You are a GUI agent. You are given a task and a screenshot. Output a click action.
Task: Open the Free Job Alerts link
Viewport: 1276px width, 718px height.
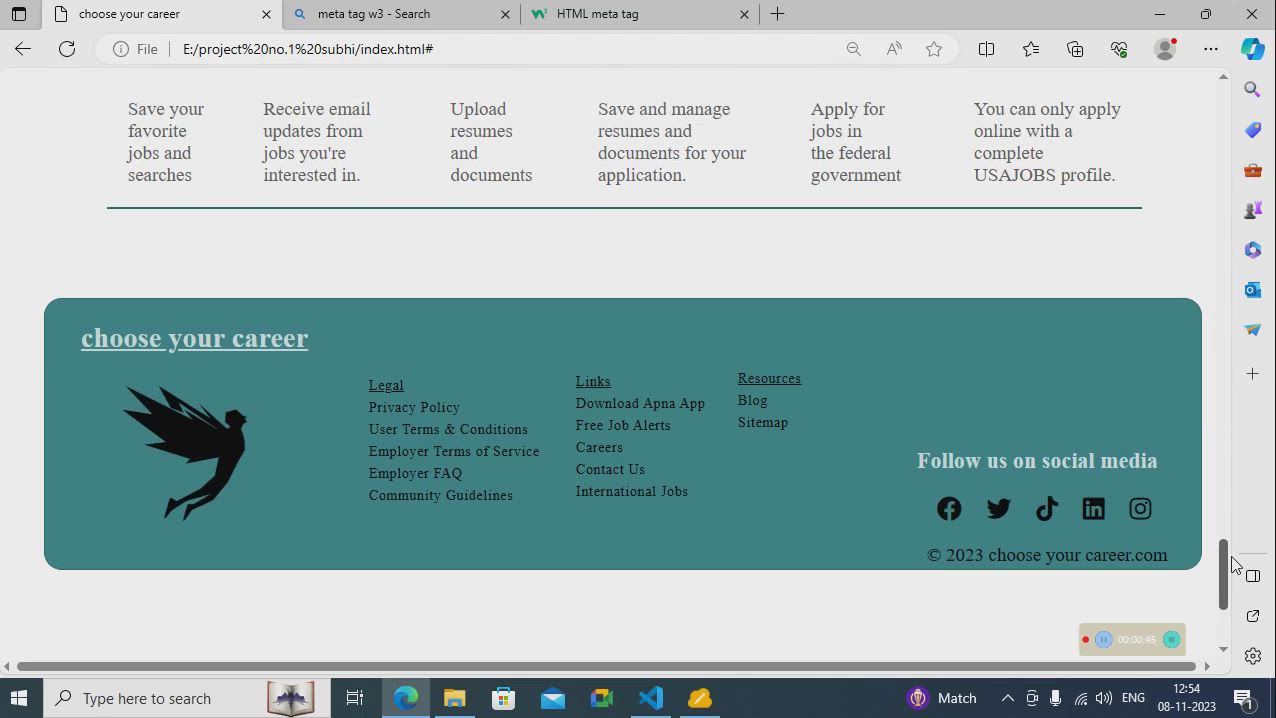point(623,425)
